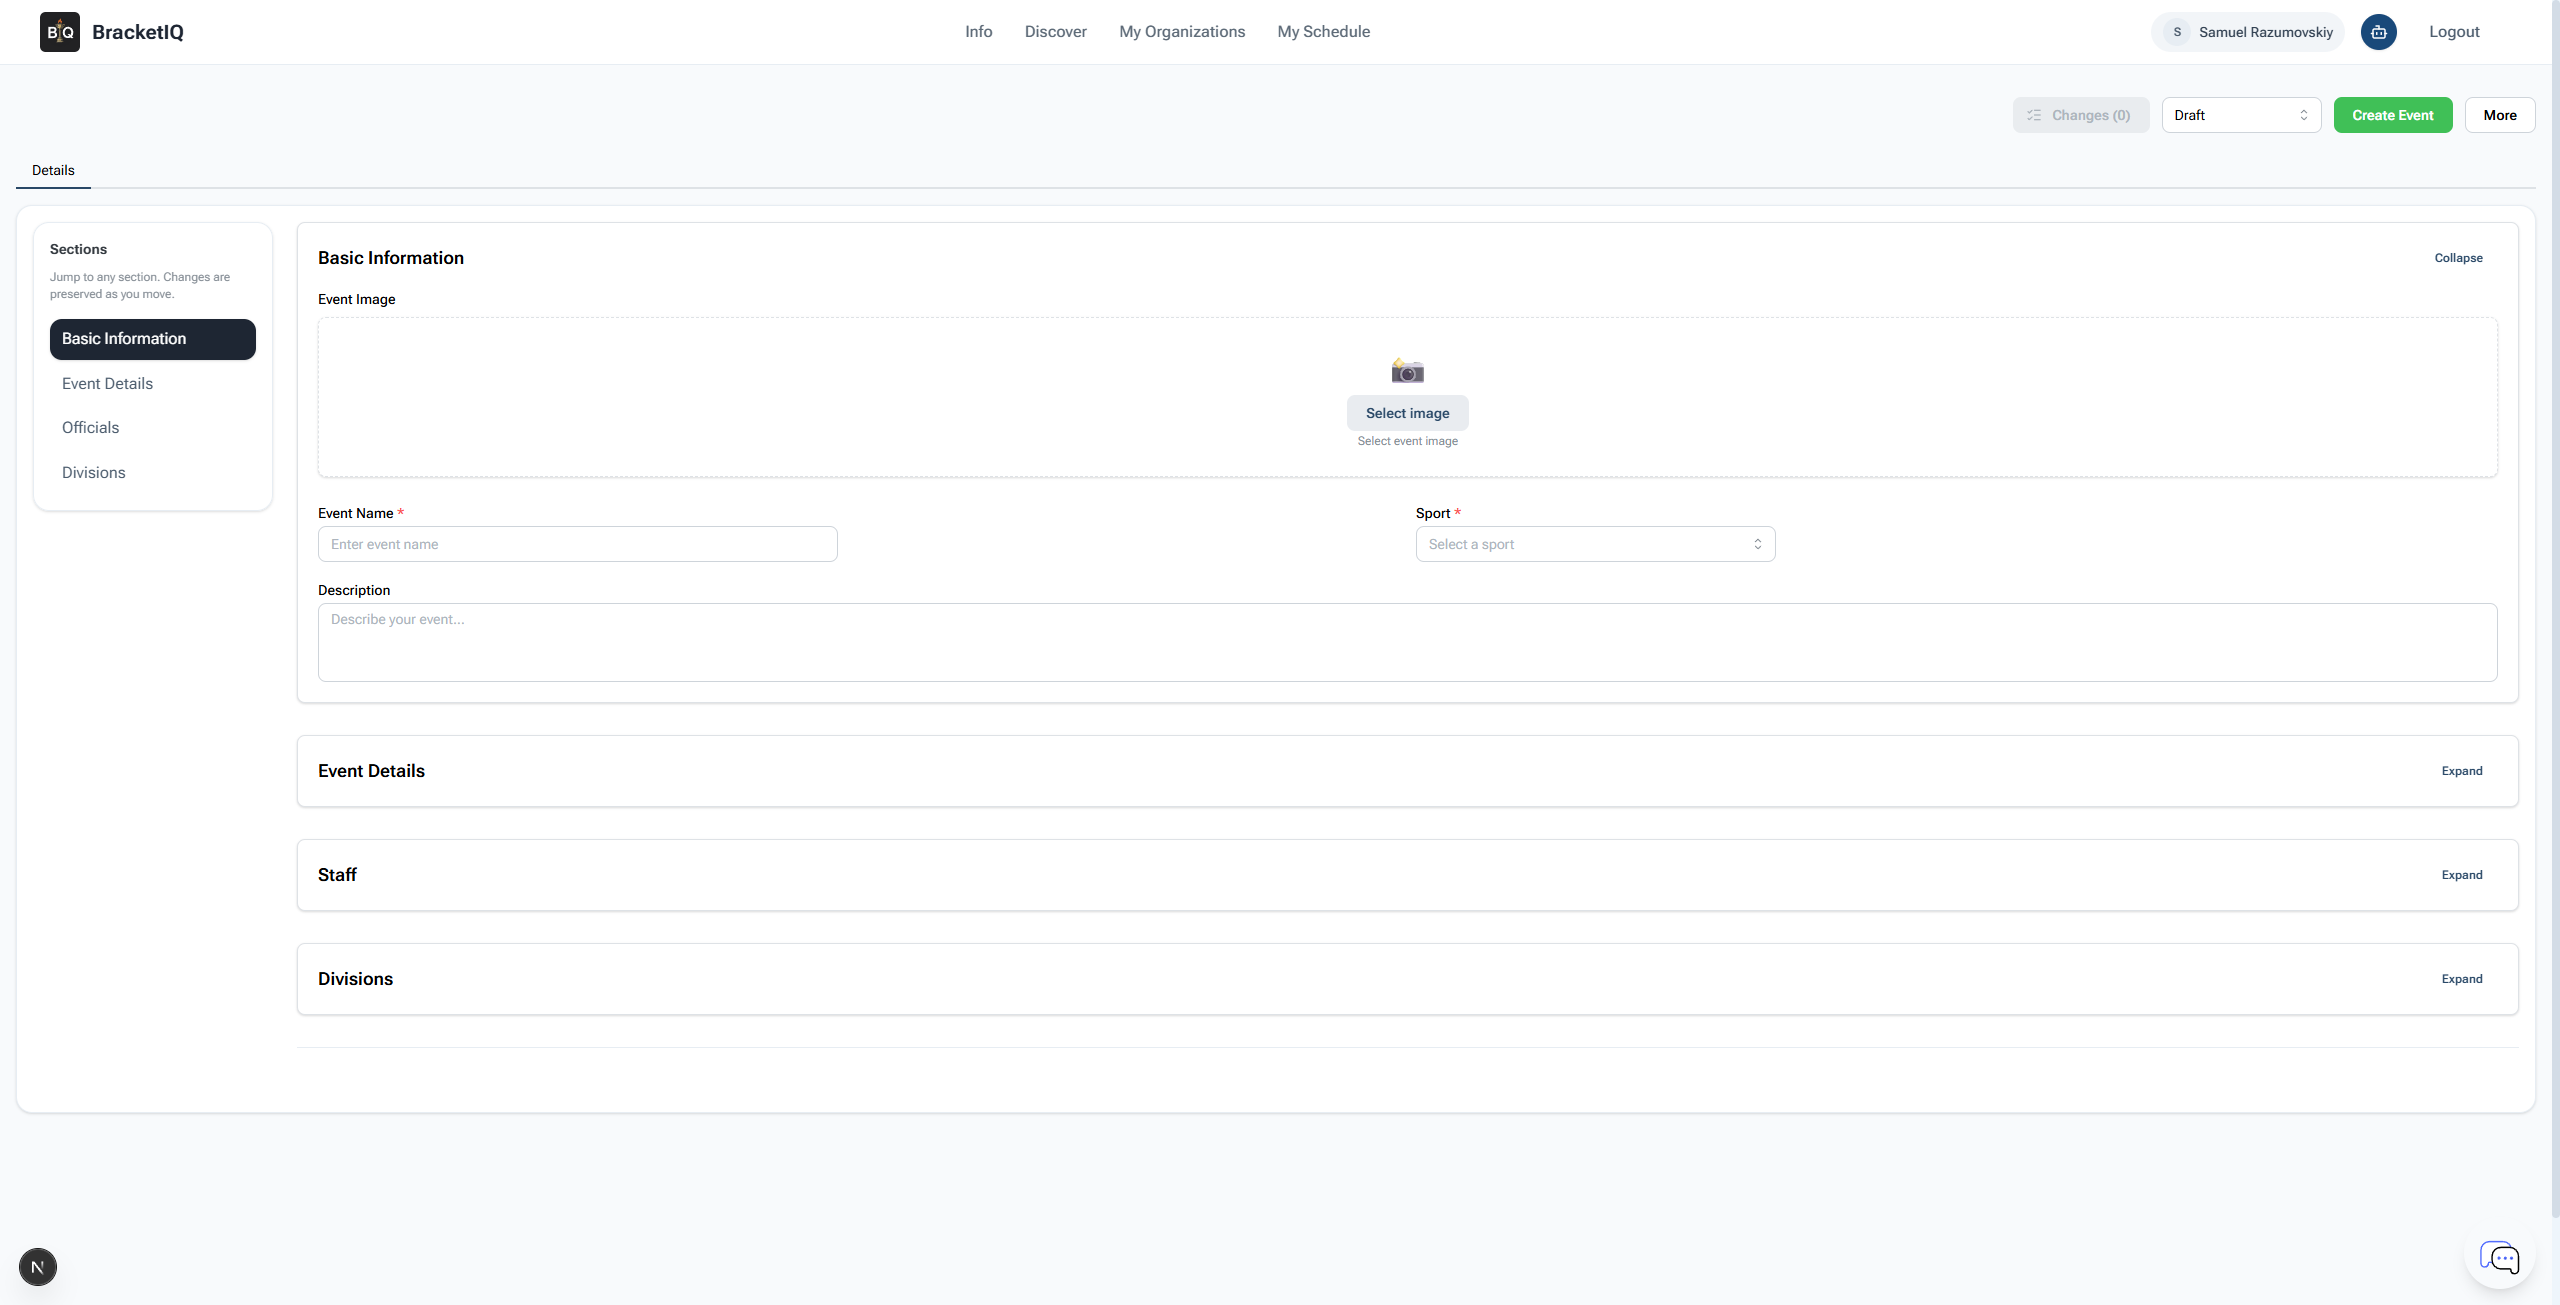This screenshot has height=1305, width=2560.
Task: Click the green Create Event button
Action: [2393, 115]
